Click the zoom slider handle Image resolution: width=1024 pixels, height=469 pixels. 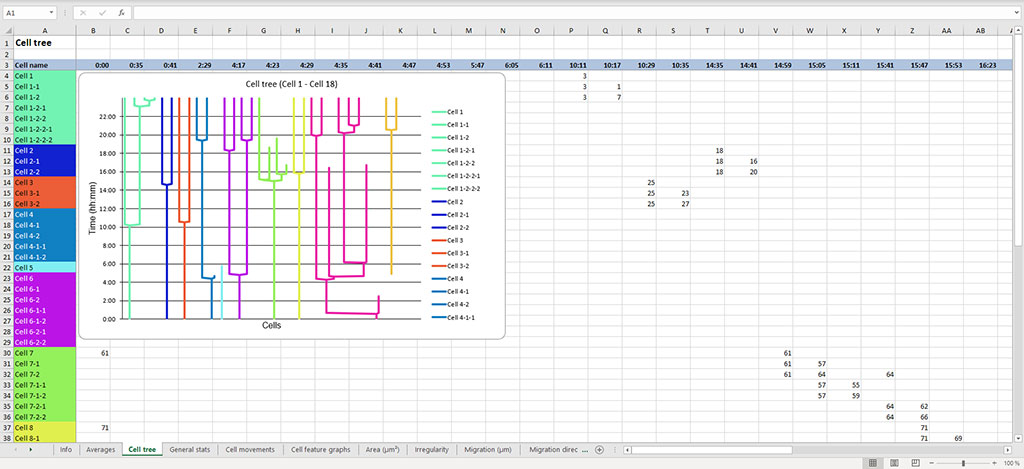[963, 462]
